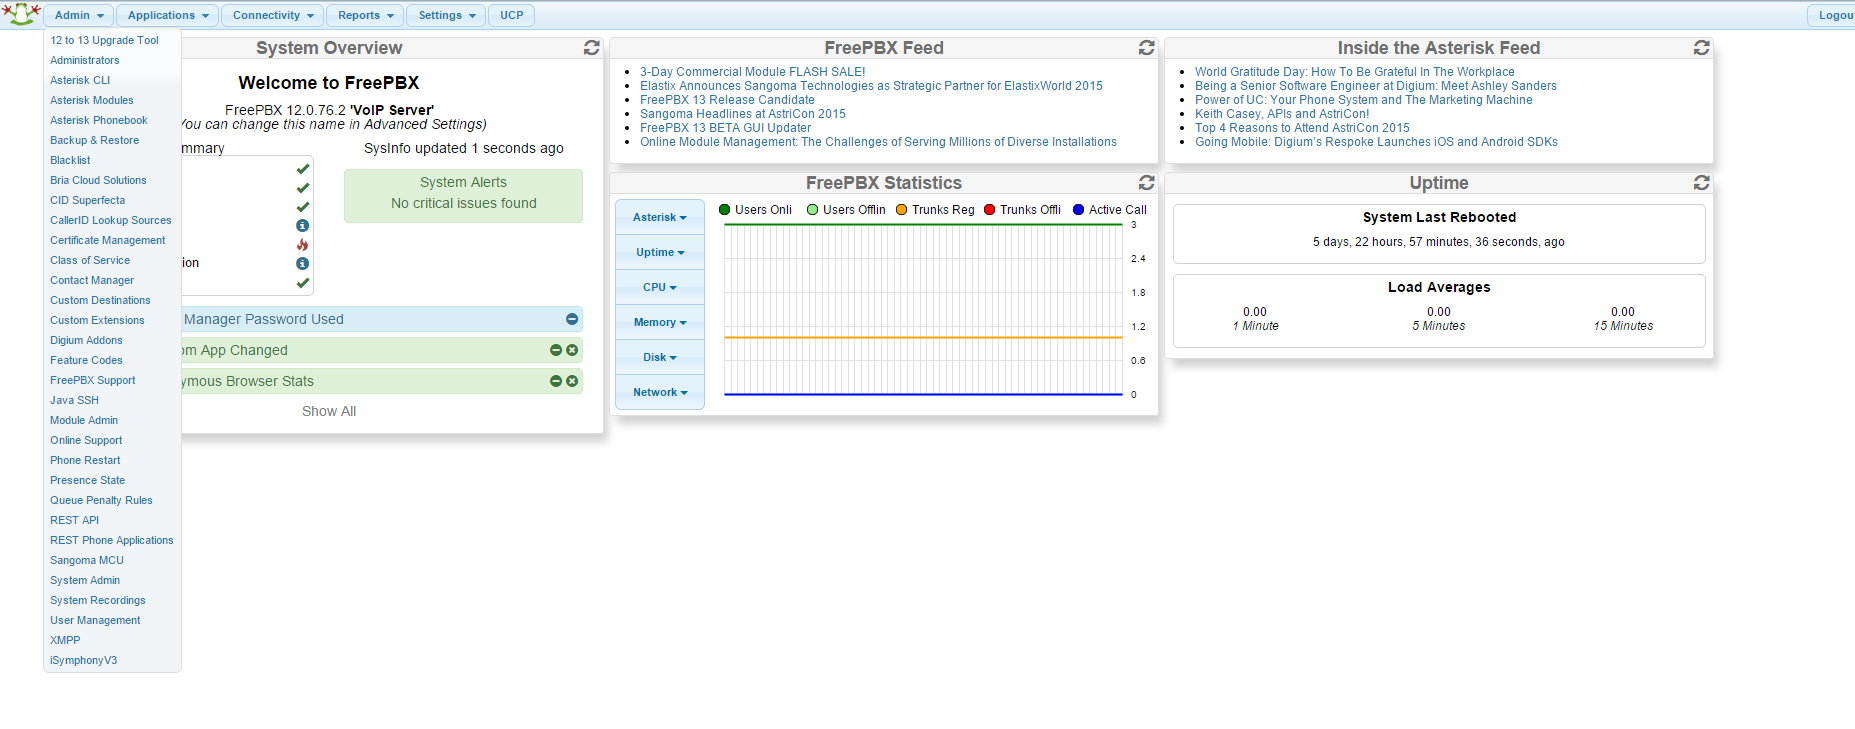Screen dimensions: 1855x729
Task: Toggle Trunks Offline legend series
Action: pos(1023,210)
